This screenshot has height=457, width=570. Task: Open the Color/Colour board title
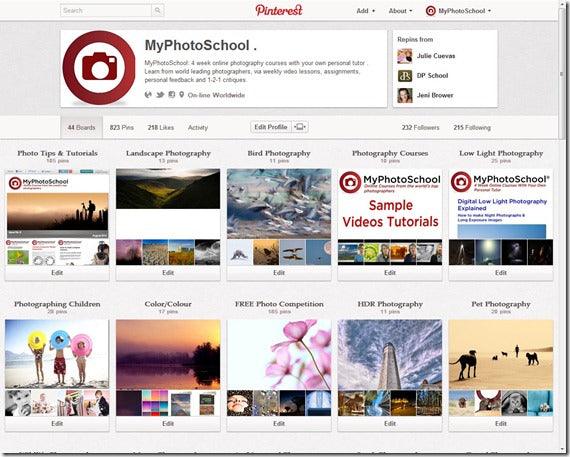[x=168, y=304]
